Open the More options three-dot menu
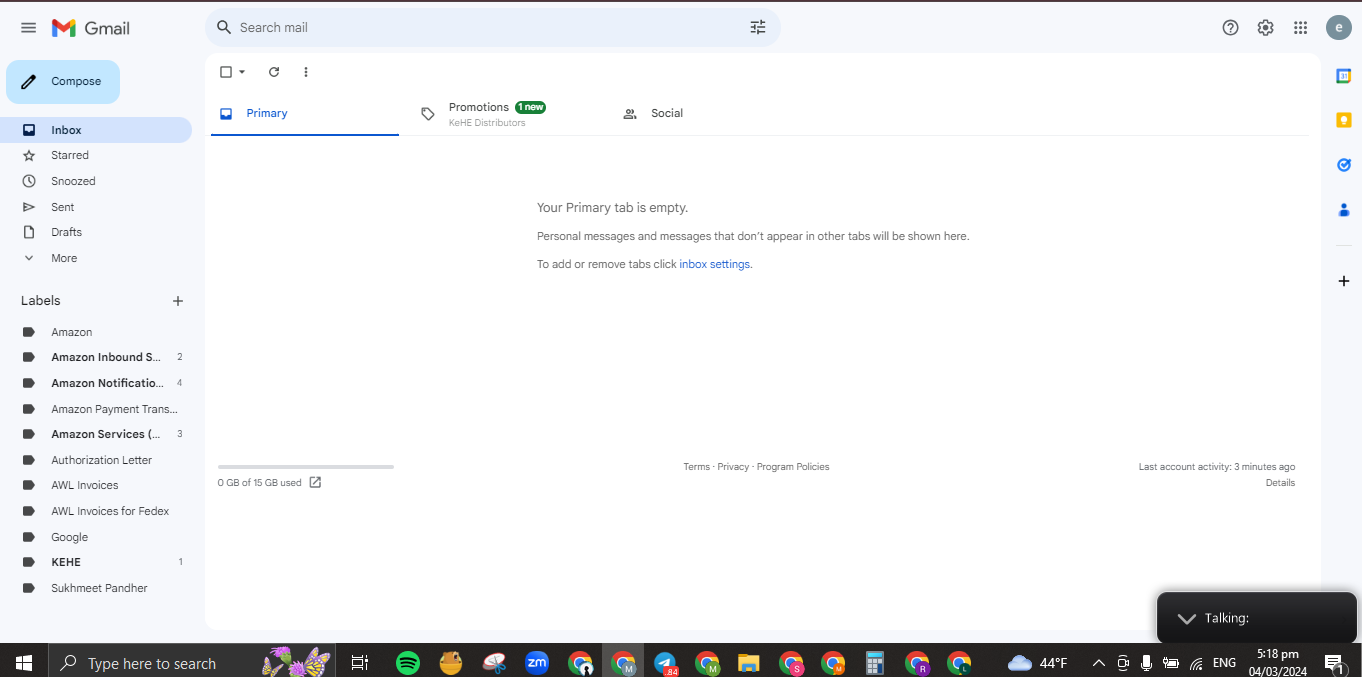This screenshot has width=1362, height=677. click(x=306, y=72)
